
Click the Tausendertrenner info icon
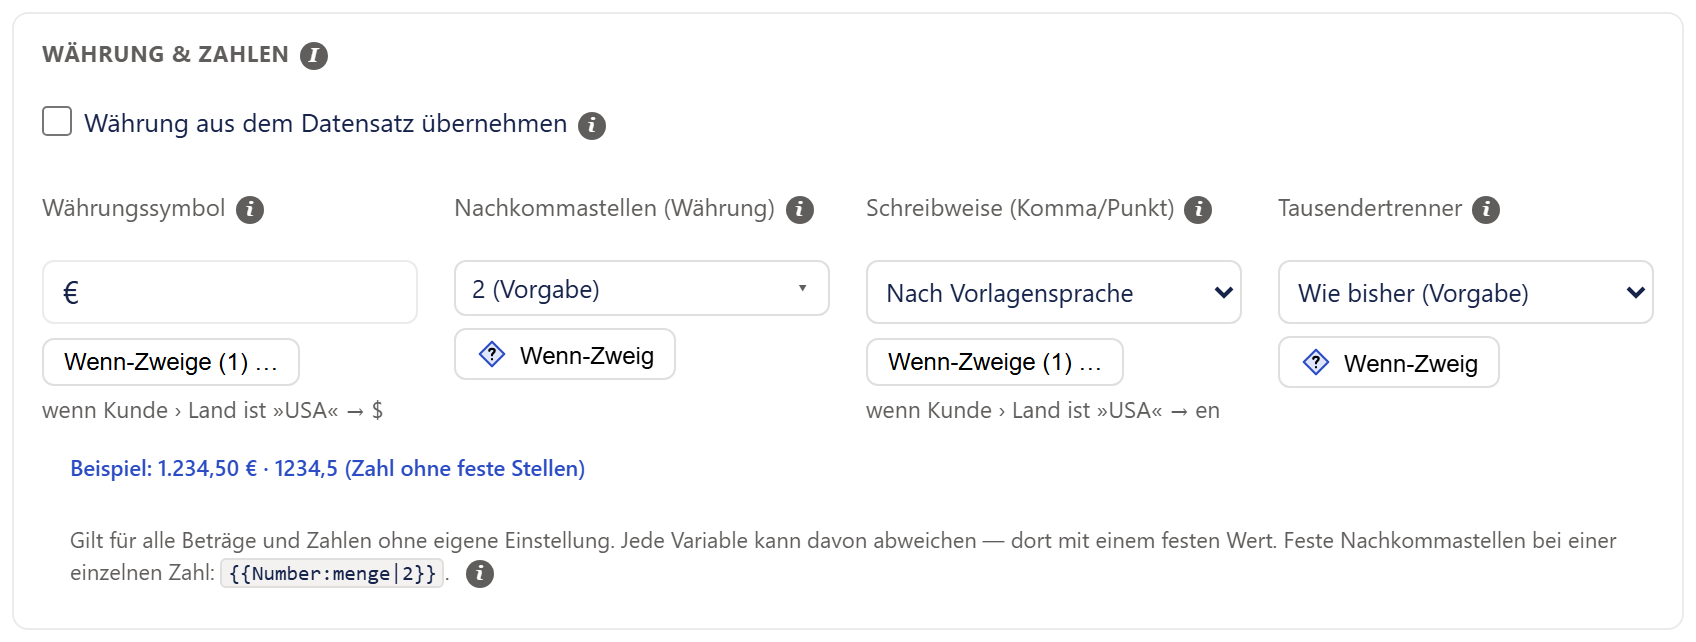pos(1486,210)
